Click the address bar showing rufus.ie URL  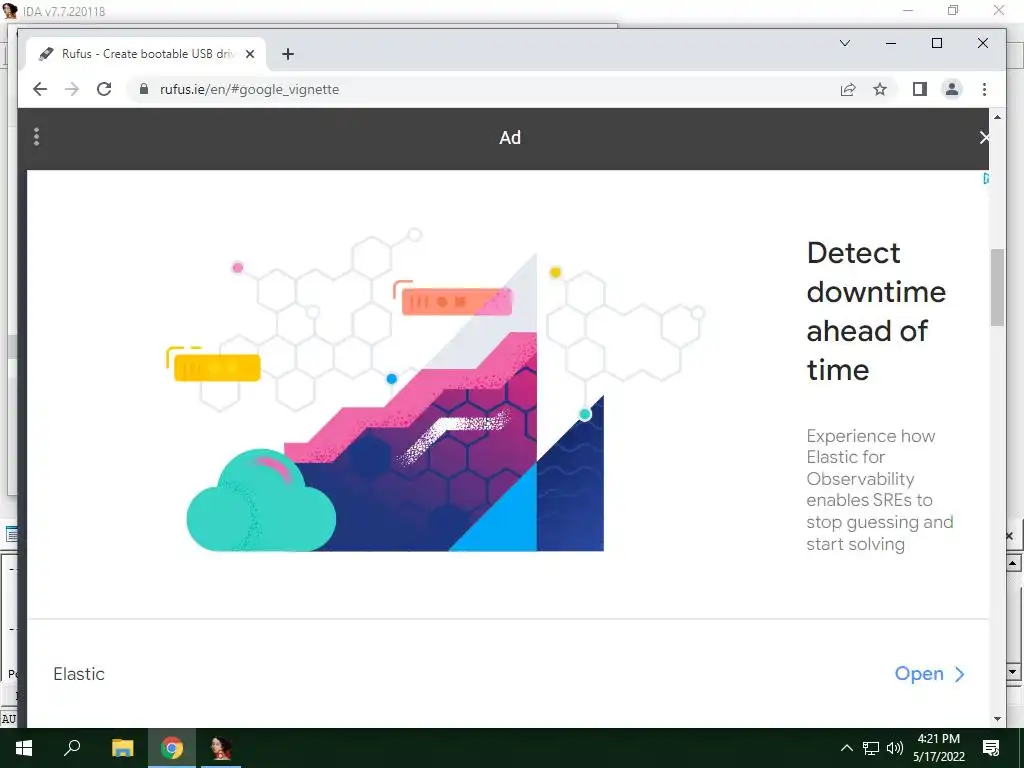tap(483, 89)
